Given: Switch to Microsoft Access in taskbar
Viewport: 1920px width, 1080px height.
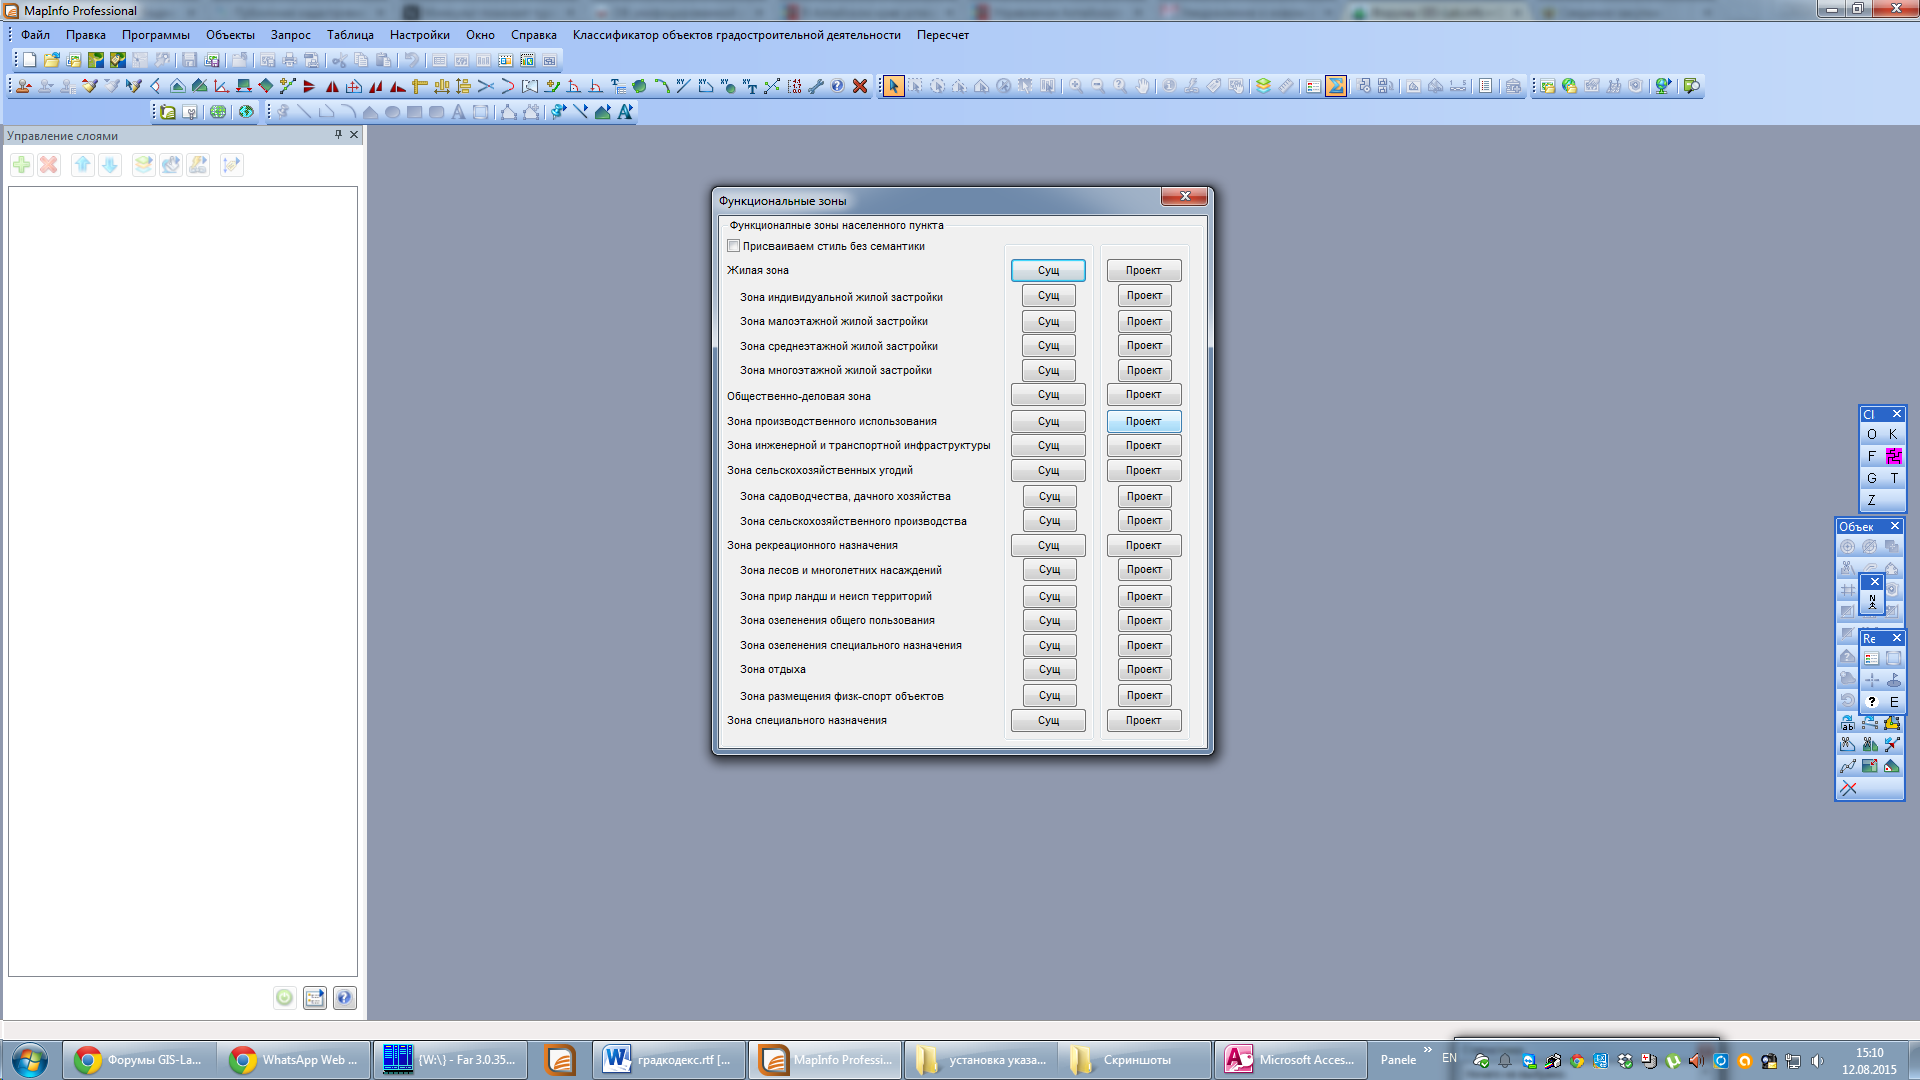Looking at the screenshot, I should [x=1289, y=1060].
